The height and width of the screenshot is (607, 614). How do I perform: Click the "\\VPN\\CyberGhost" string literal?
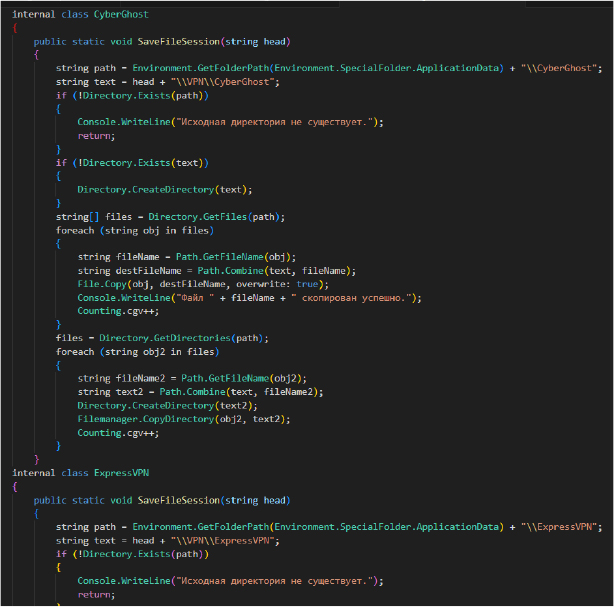click(223, 82)
